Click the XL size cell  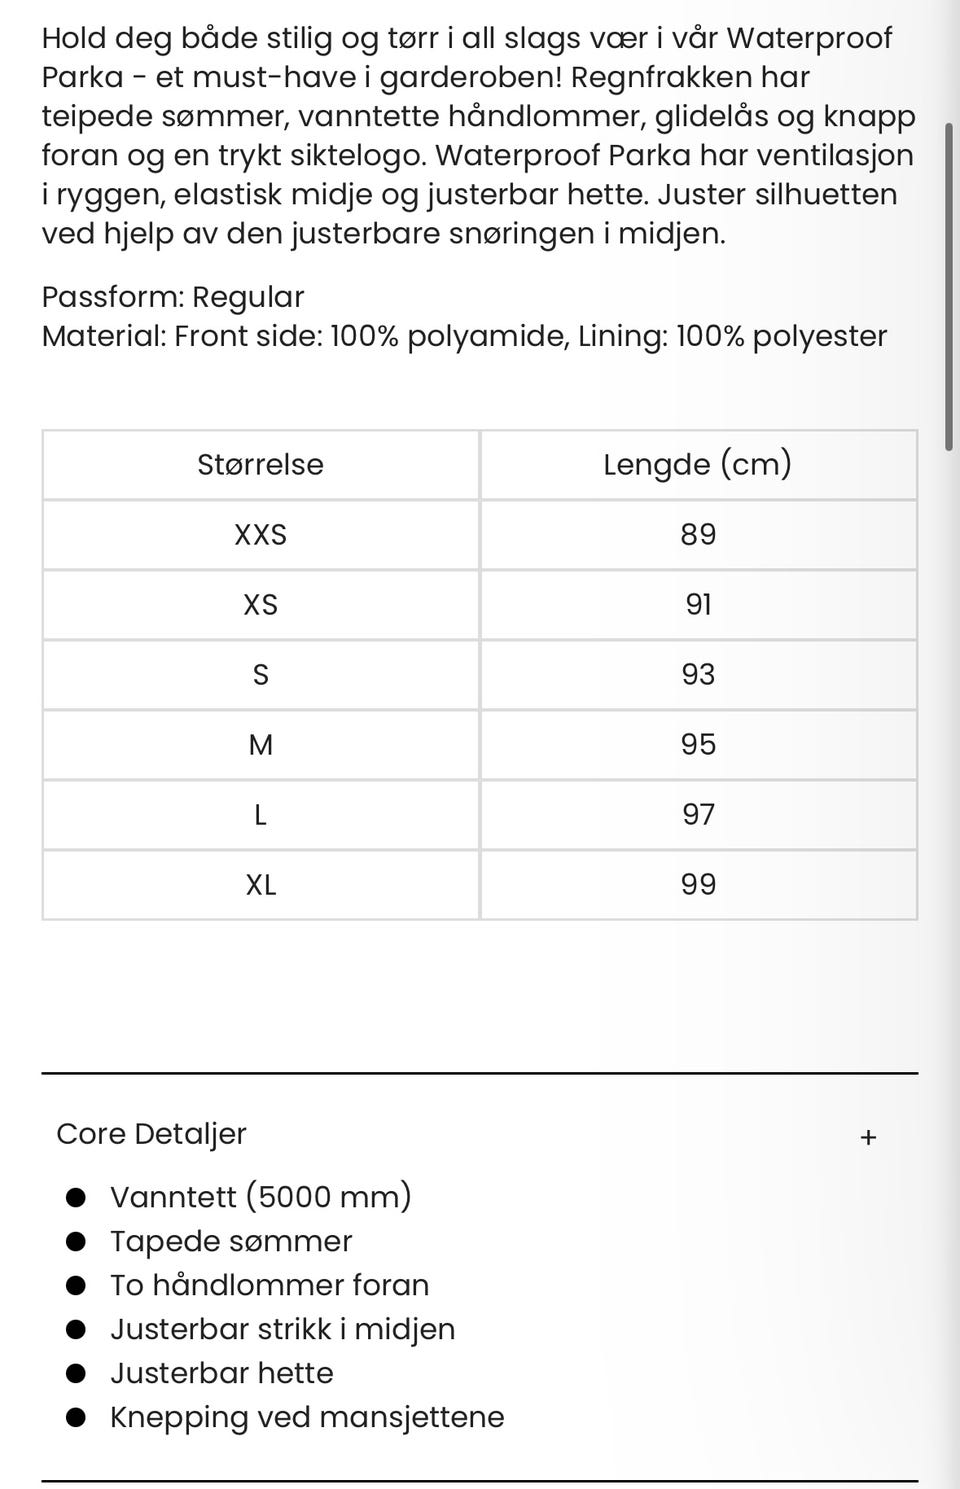[x=261, y=885]
